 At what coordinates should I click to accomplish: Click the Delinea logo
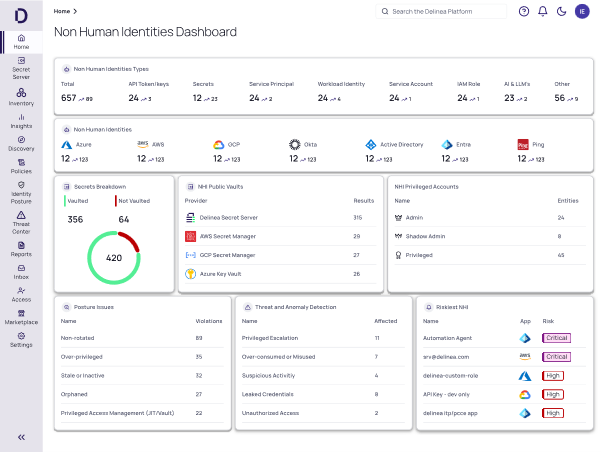21,16
